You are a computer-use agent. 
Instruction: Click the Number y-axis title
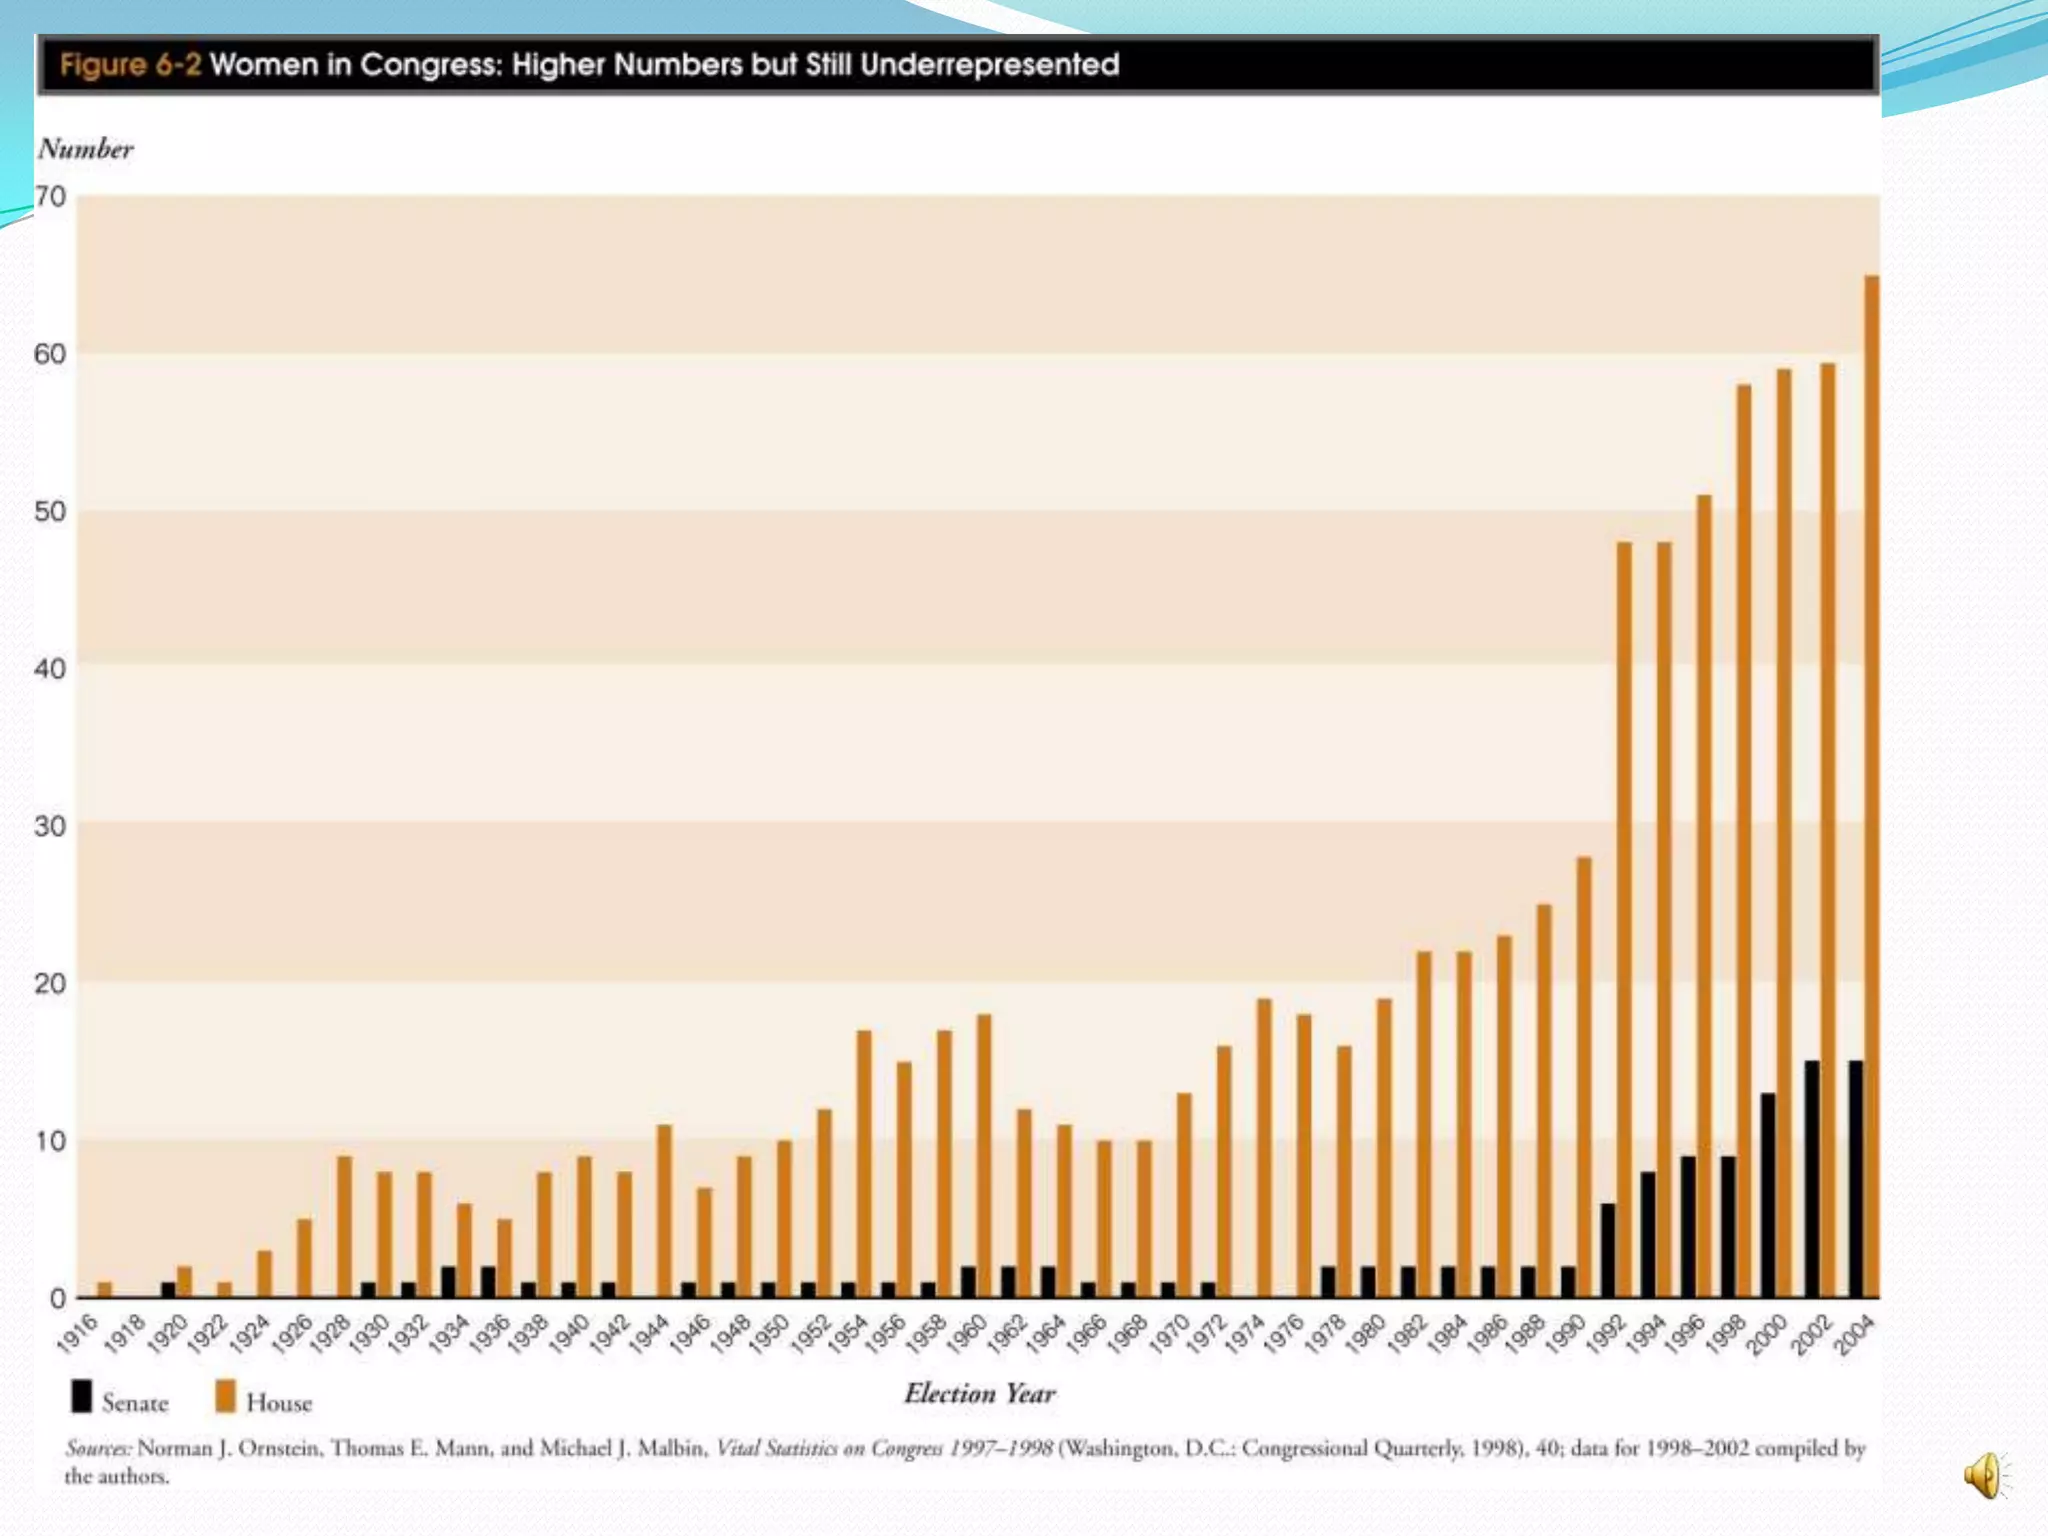point(85,149)
